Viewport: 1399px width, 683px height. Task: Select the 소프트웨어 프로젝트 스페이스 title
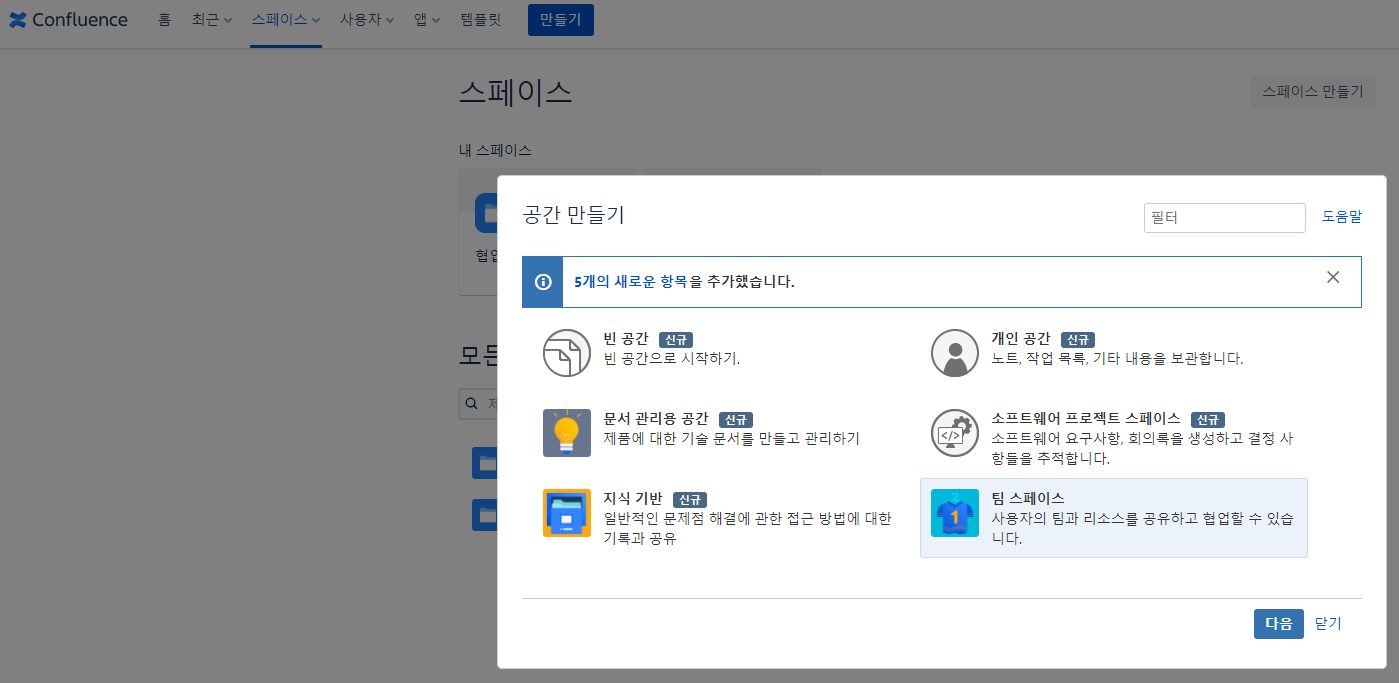click(x=1086, y=418)
